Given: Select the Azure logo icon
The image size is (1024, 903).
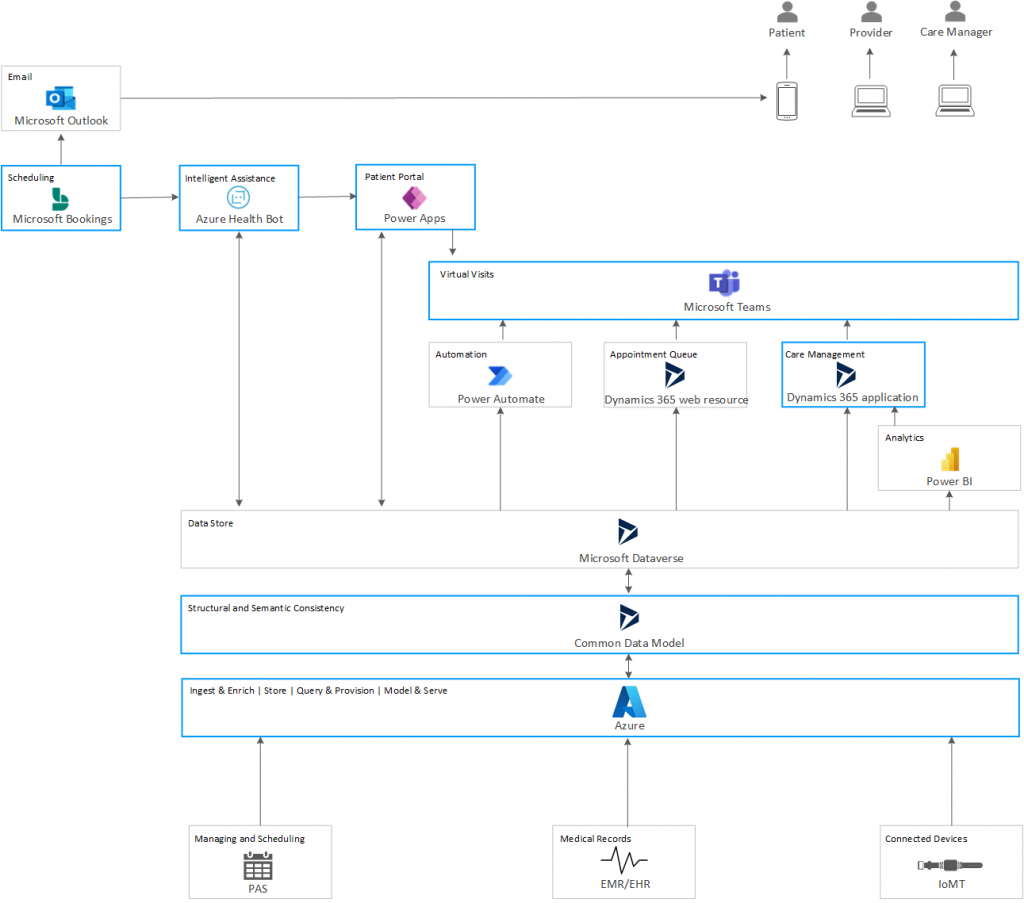Looking at the screenshot, I should click(x=630, y=702).
